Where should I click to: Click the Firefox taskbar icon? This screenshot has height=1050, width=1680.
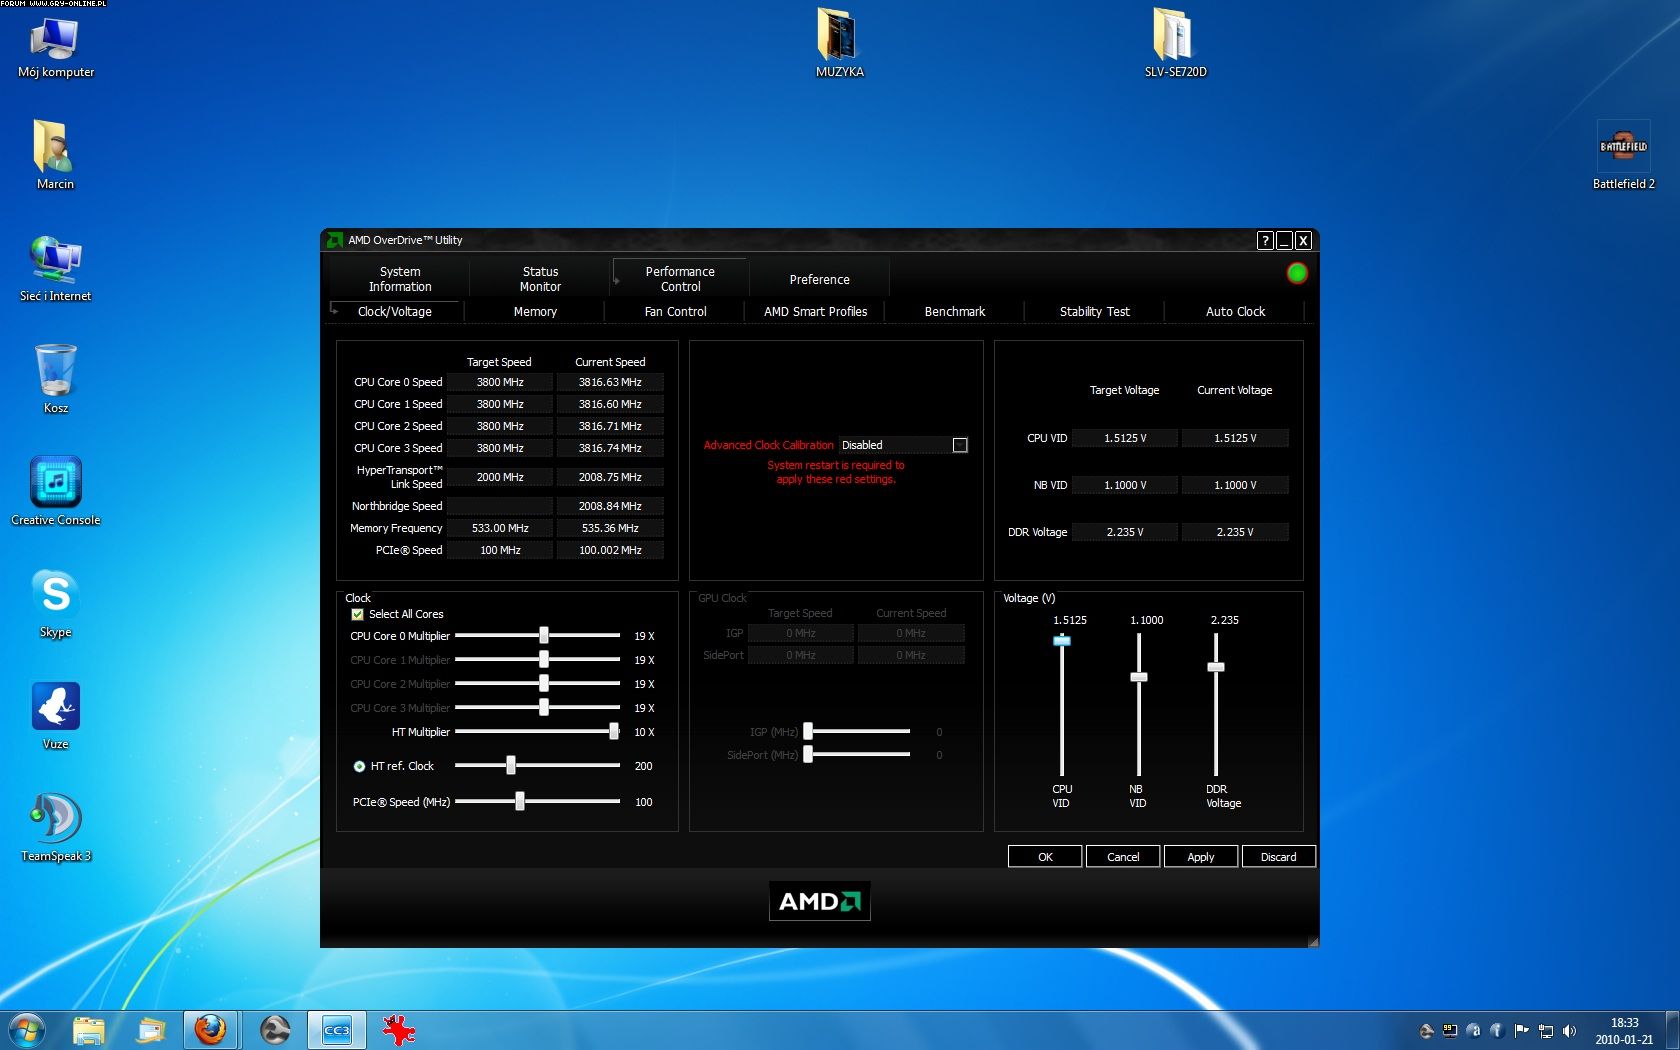pyautogui.click(x=210, y=1030)
